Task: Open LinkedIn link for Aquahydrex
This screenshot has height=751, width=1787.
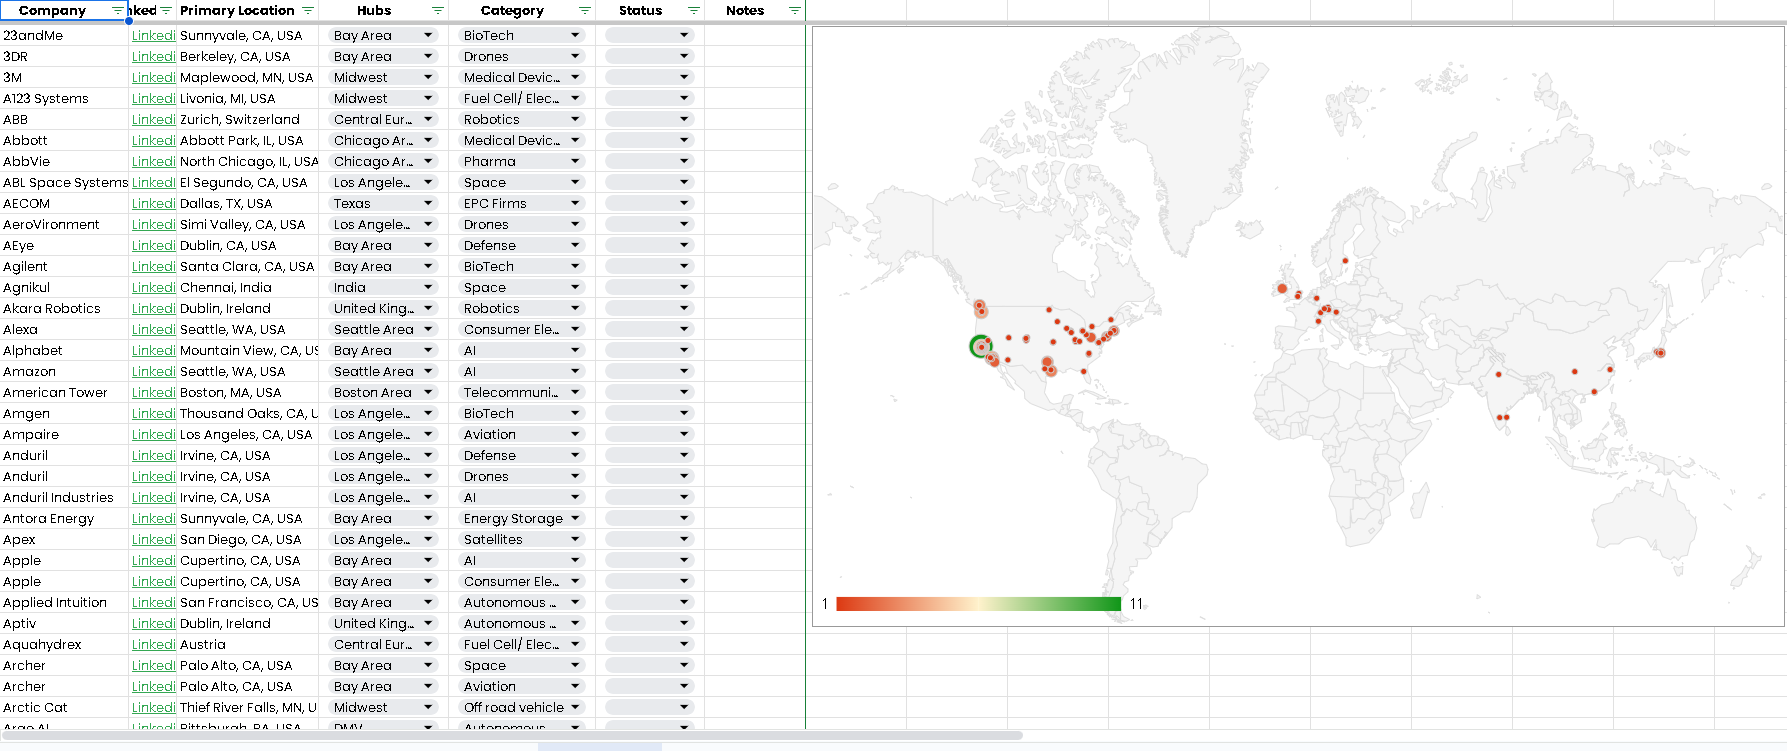Action: [x=153, y=644]
